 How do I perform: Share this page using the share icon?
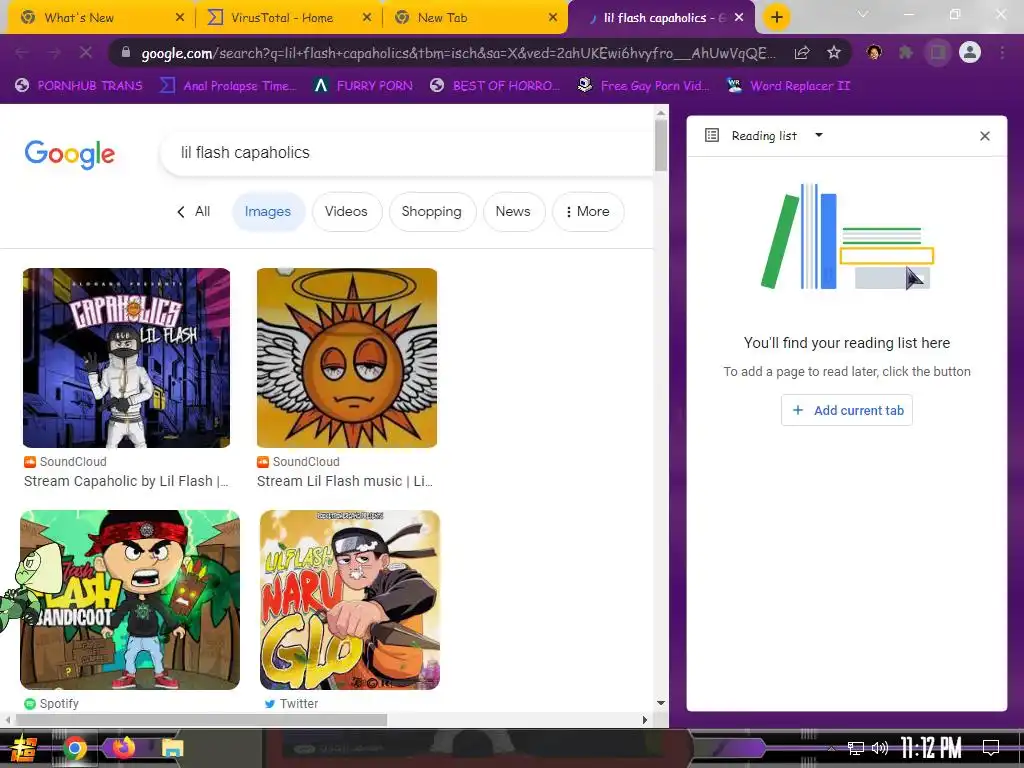[802, 53]
